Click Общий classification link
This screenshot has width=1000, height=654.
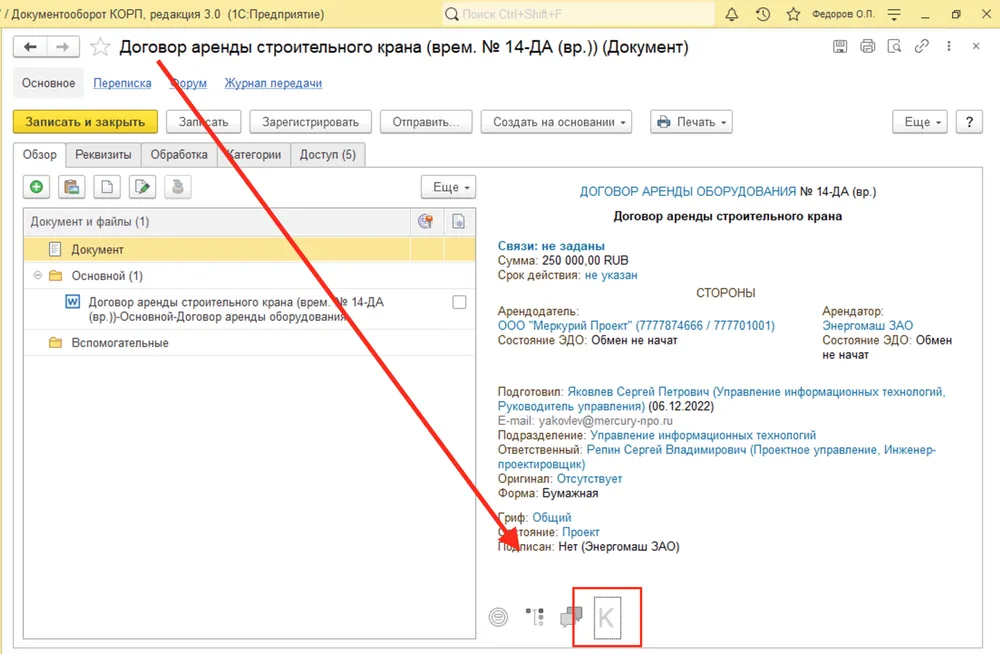(x=552, y=517)
